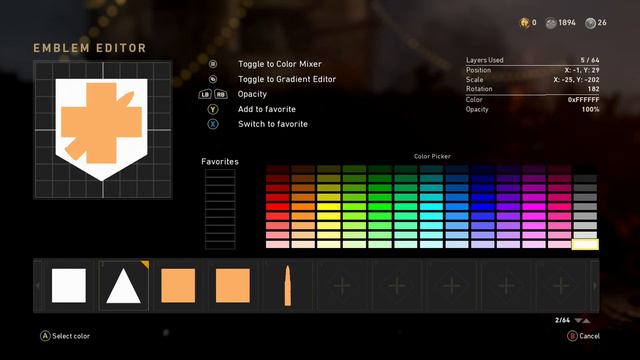Viewport: 640px width, 360px height.
Task: Click the A button Select color icon
Action: [x=45, y=336]
